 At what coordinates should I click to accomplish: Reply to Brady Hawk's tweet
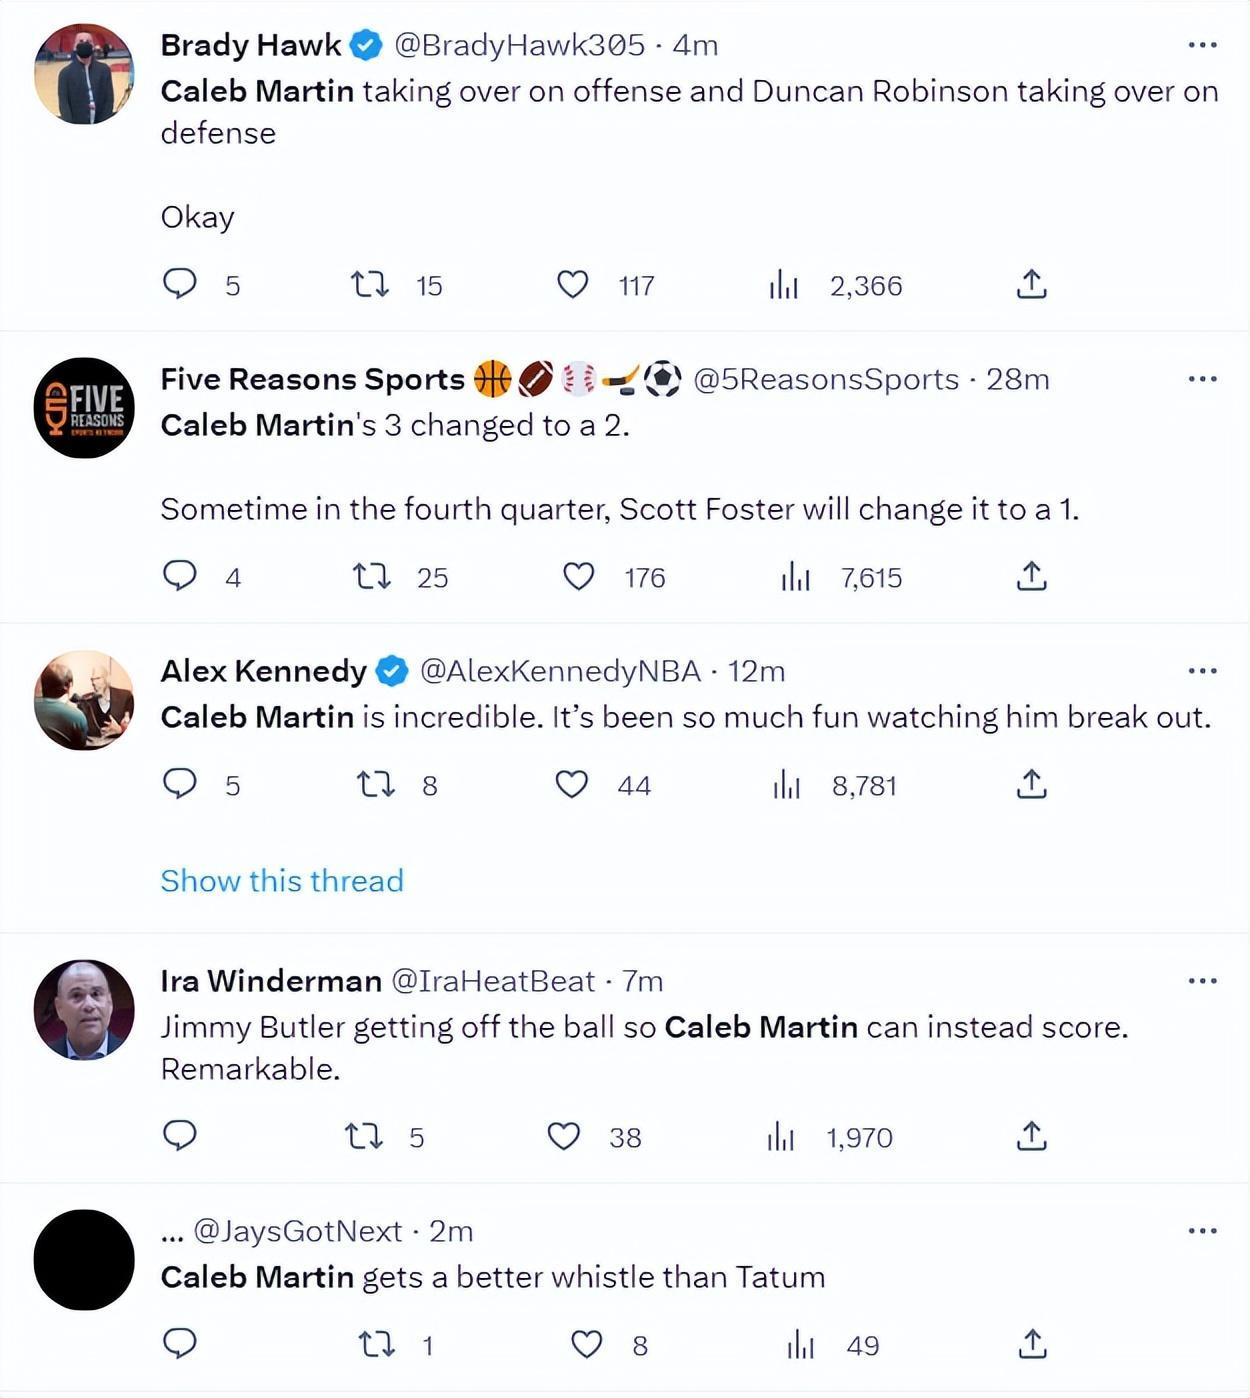(180, 285)
